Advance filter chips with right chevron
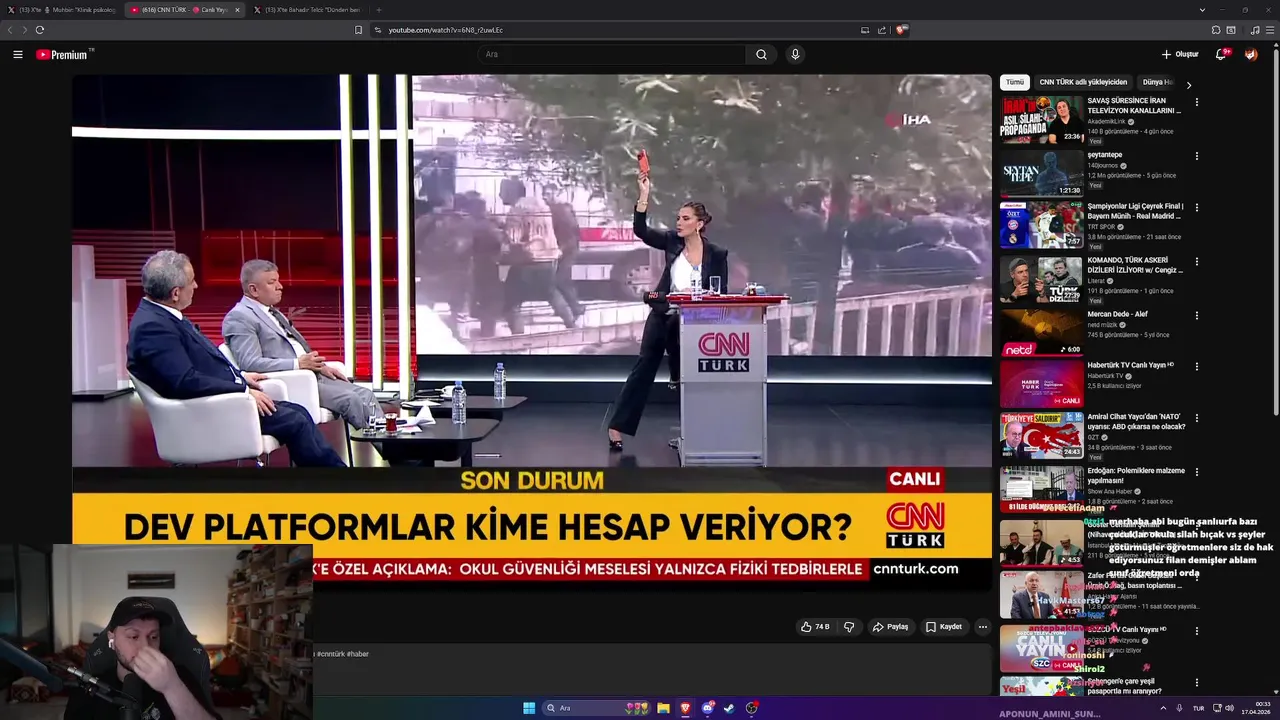Screen dimensions: 1280x720 click(x=1189, y=85)
